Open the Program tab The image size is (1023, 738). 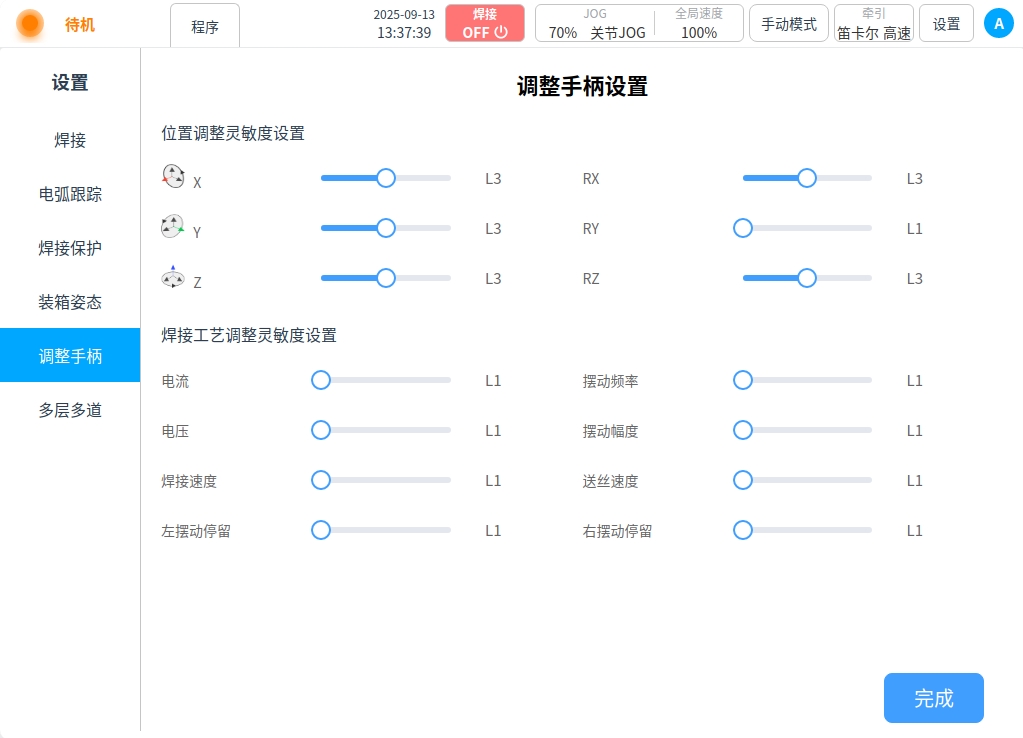point(205,27)
